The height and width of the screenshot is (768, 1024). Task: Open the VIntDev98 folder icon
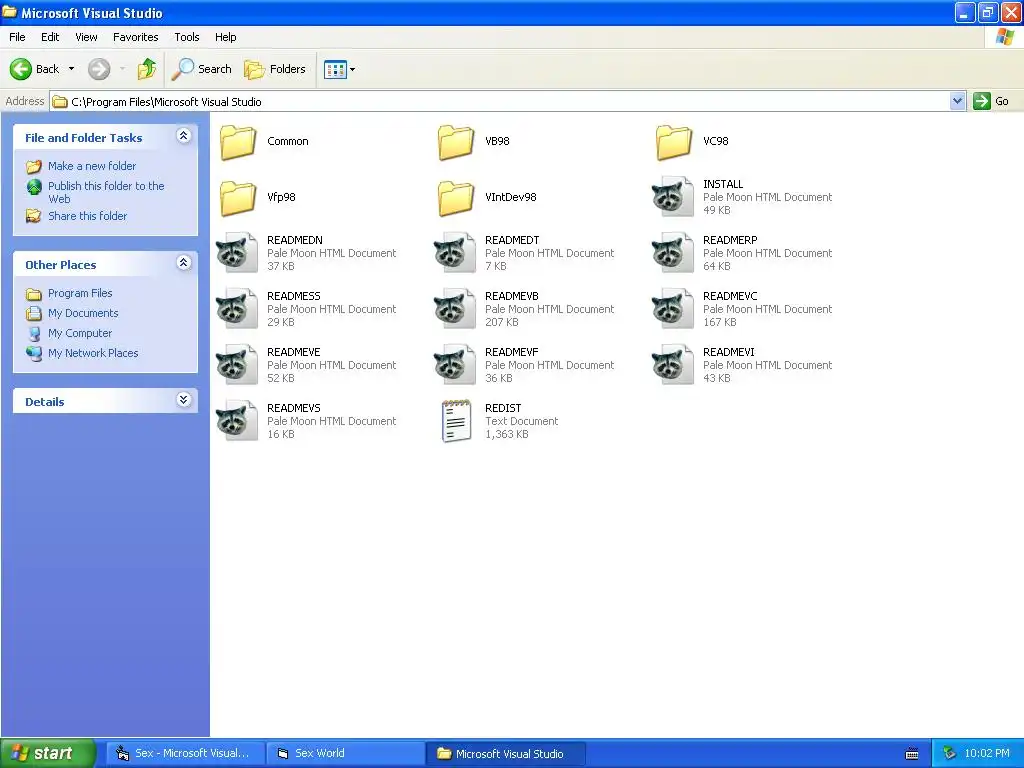[456, 198]
